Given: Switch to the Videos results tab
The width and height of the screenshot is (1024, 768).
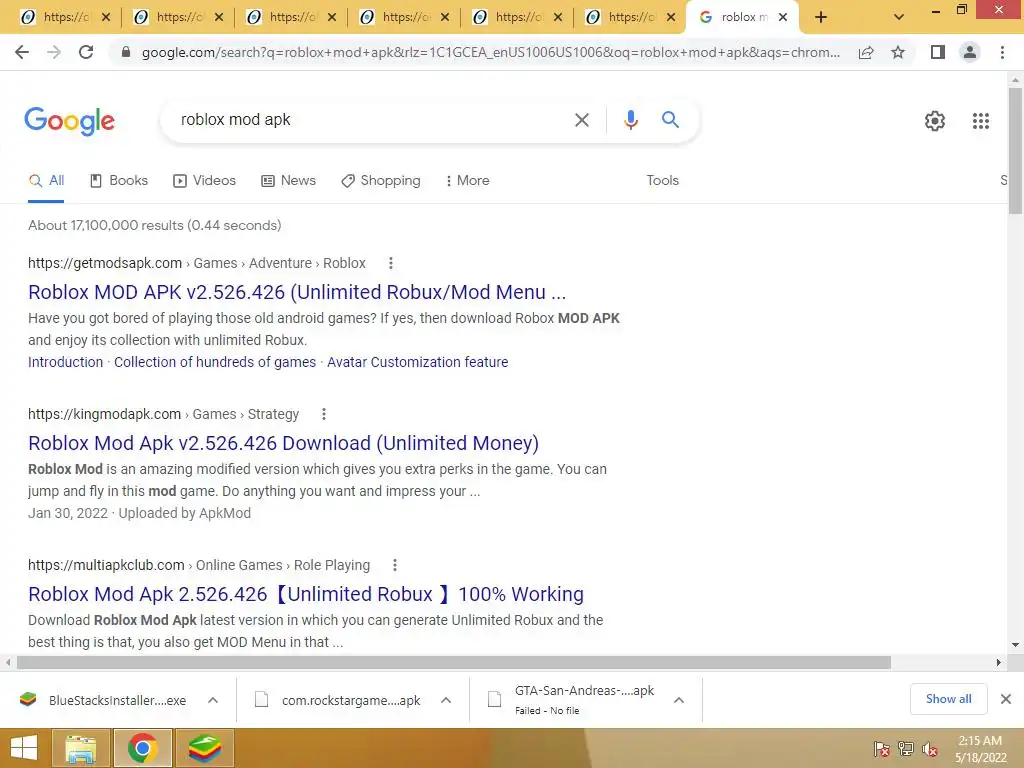Looking at the screenshot, I should tap(204, 181).
